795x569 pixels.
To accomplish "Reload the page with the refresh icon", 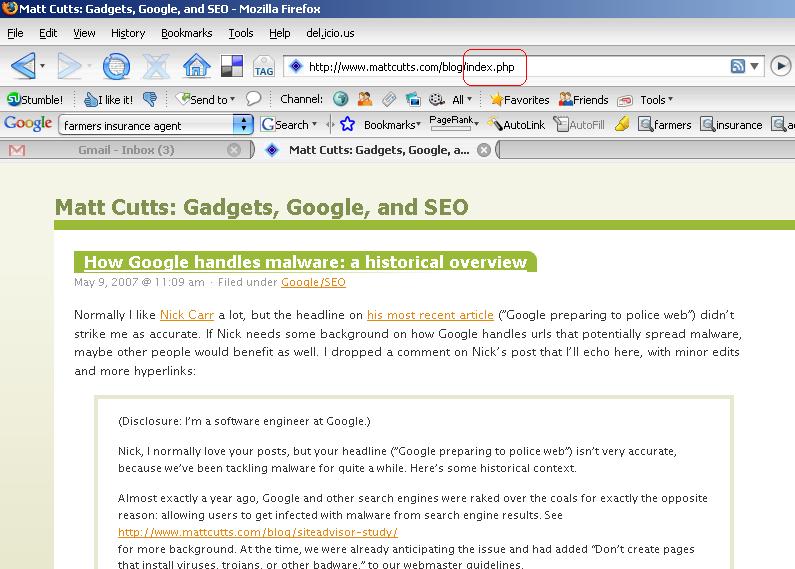I will point(115,67).
